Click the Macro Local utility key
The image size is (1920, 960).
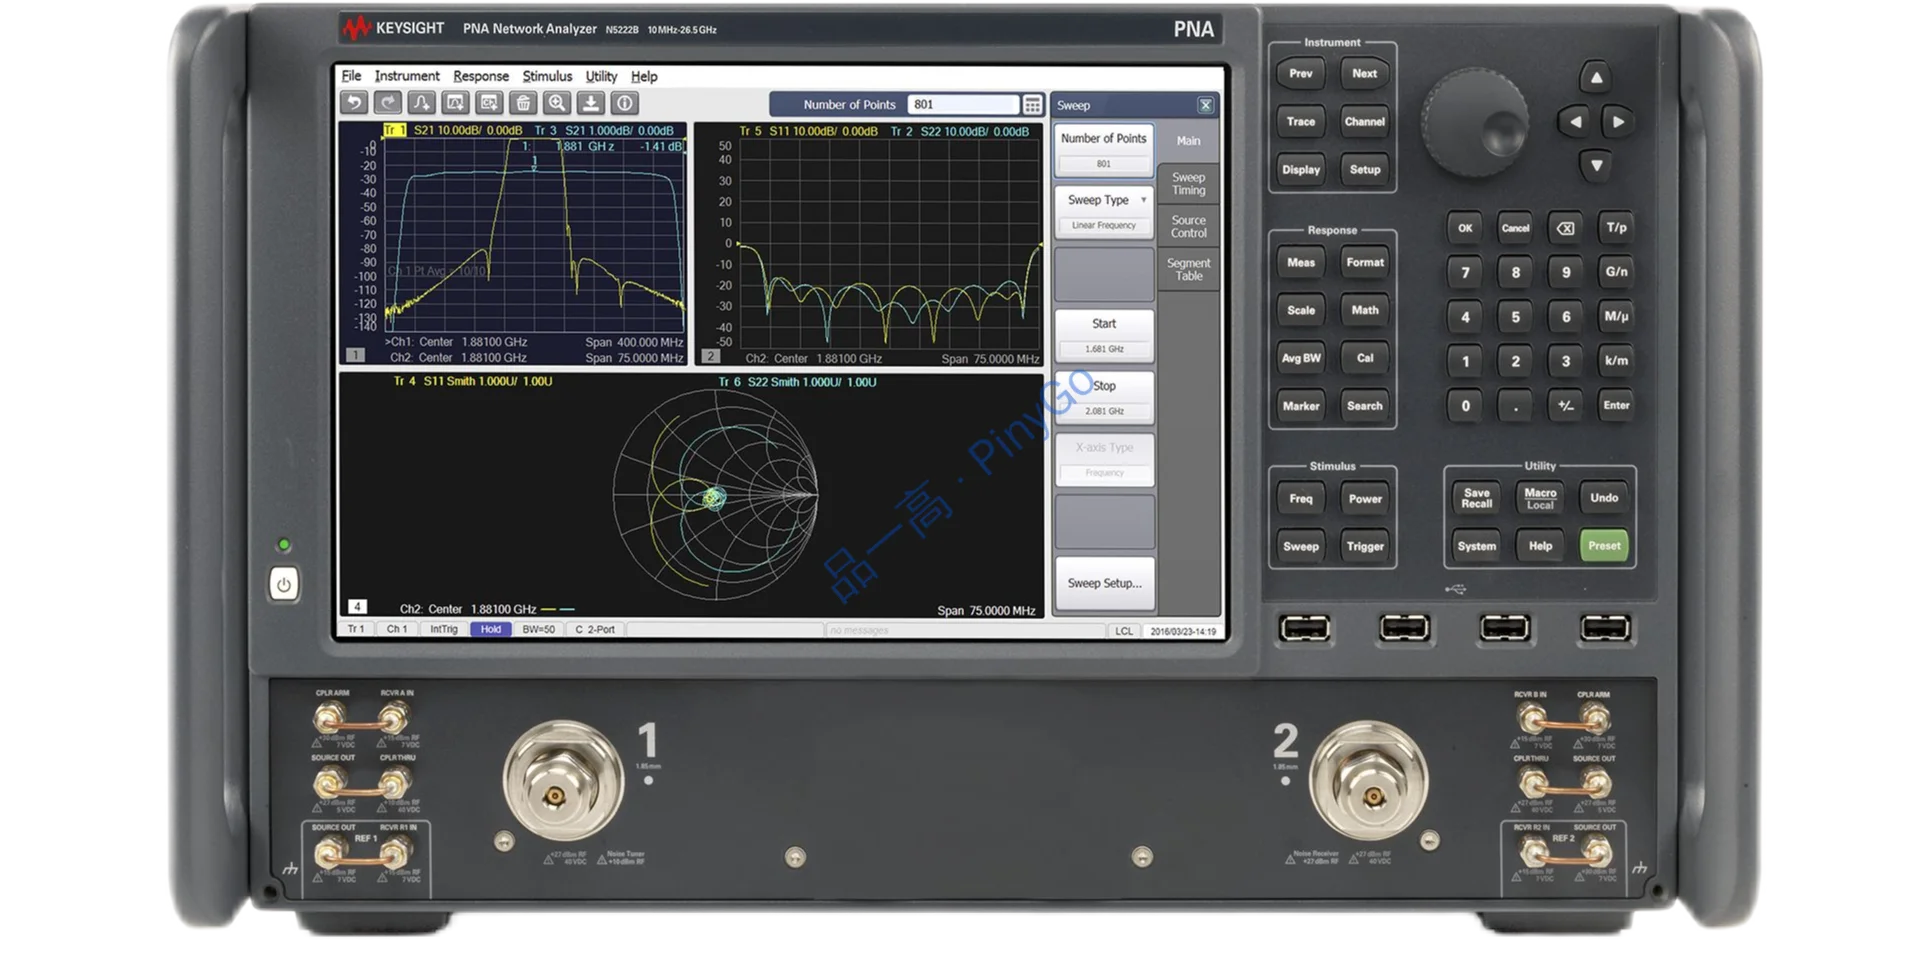click(1540, 498)
